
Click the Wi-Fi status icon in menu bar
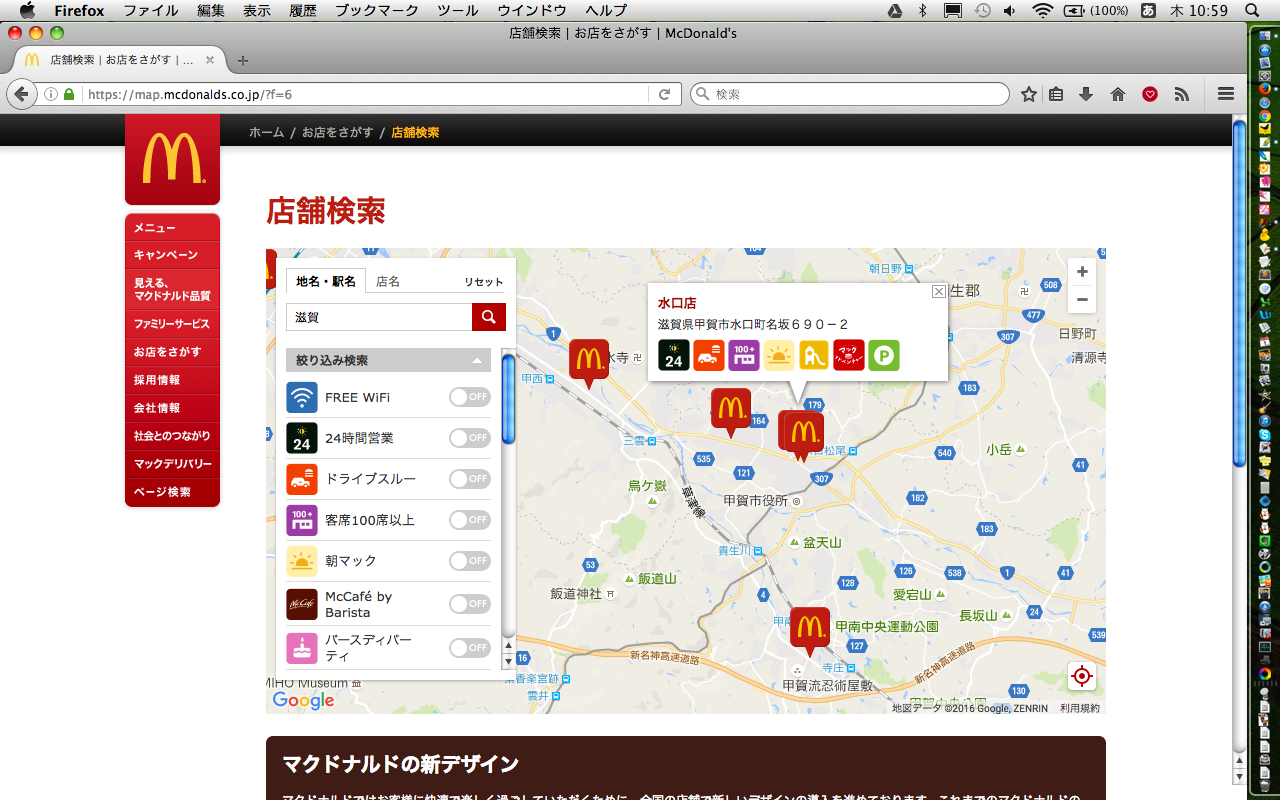1043,10
